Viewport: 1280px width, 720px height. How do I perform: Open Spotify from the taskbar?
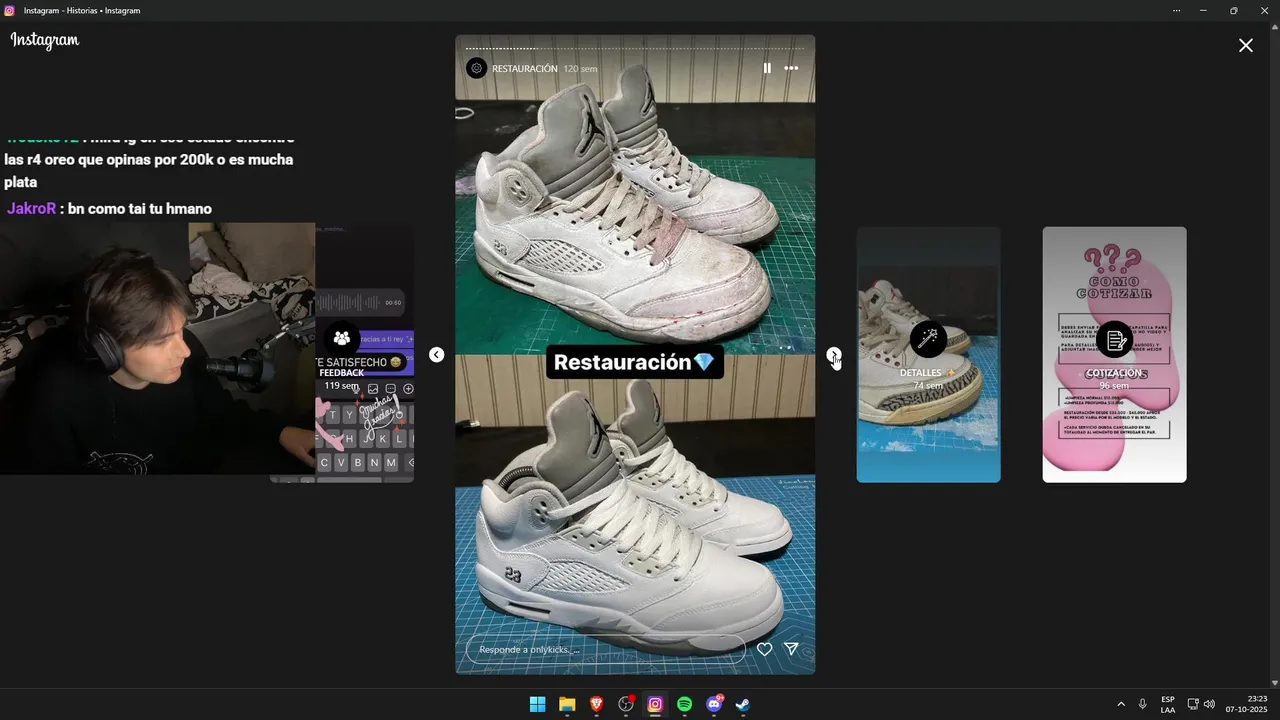[x=684, y=704]
